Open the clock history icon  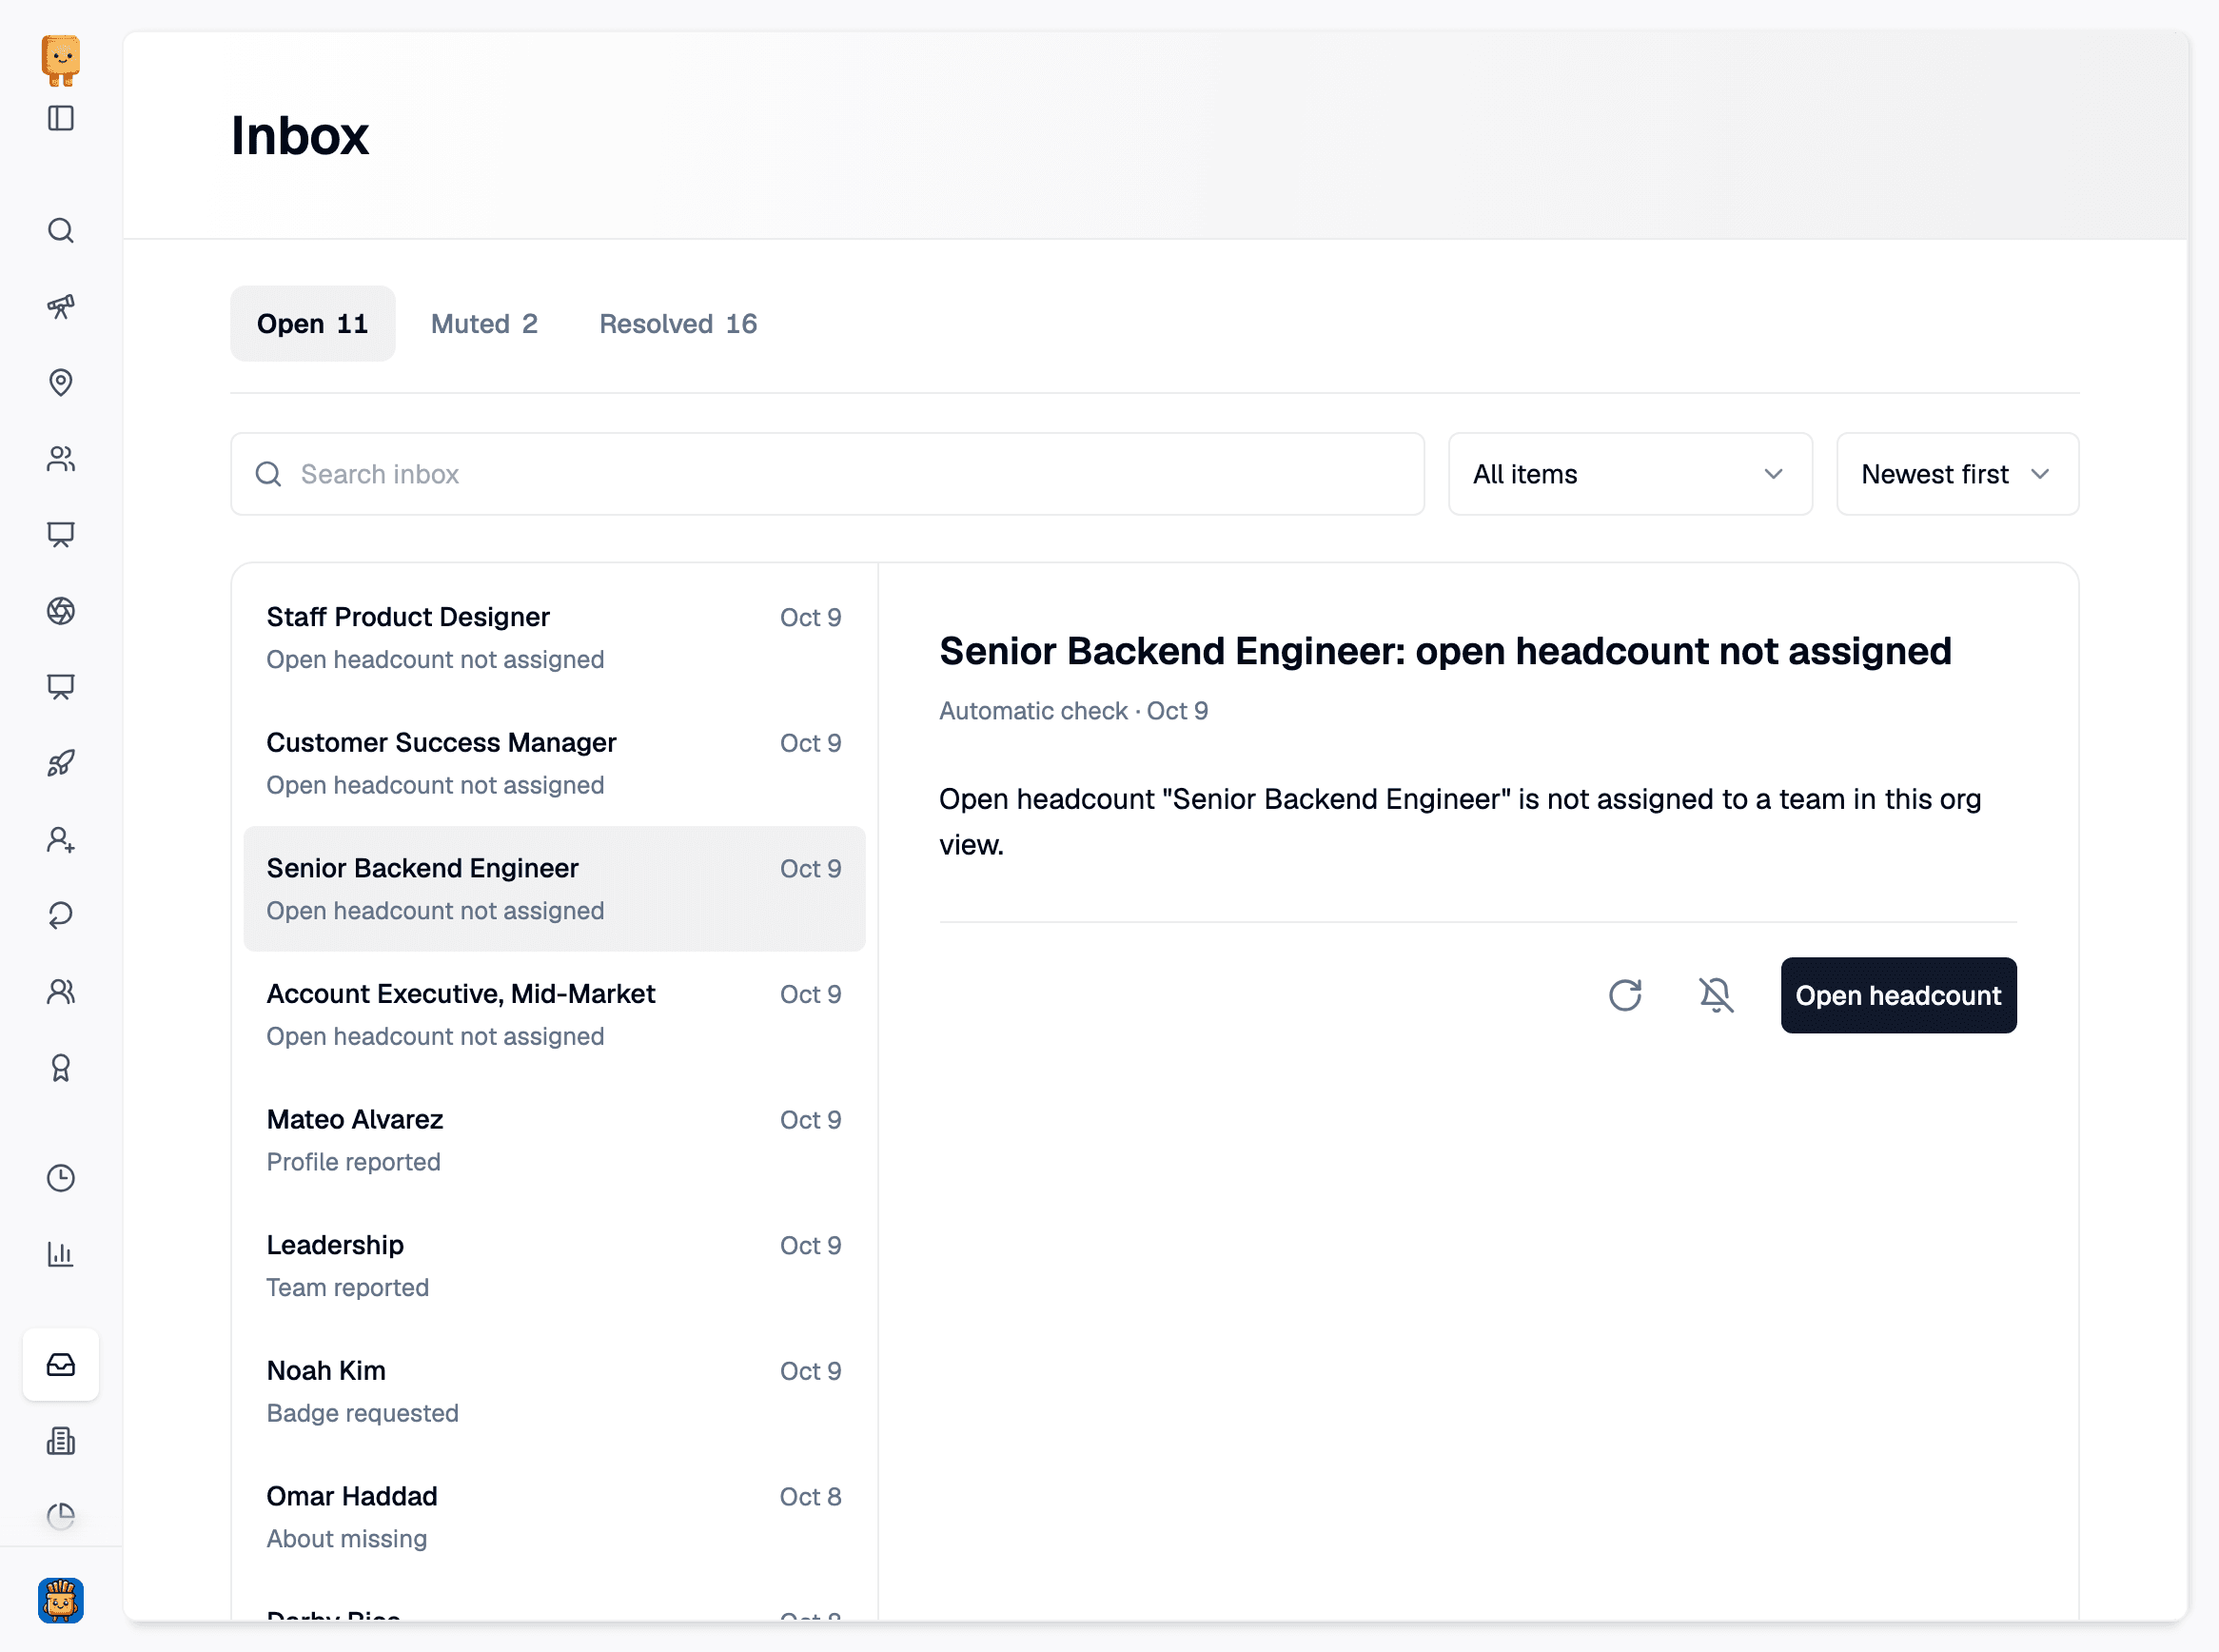coord(61,1178)
